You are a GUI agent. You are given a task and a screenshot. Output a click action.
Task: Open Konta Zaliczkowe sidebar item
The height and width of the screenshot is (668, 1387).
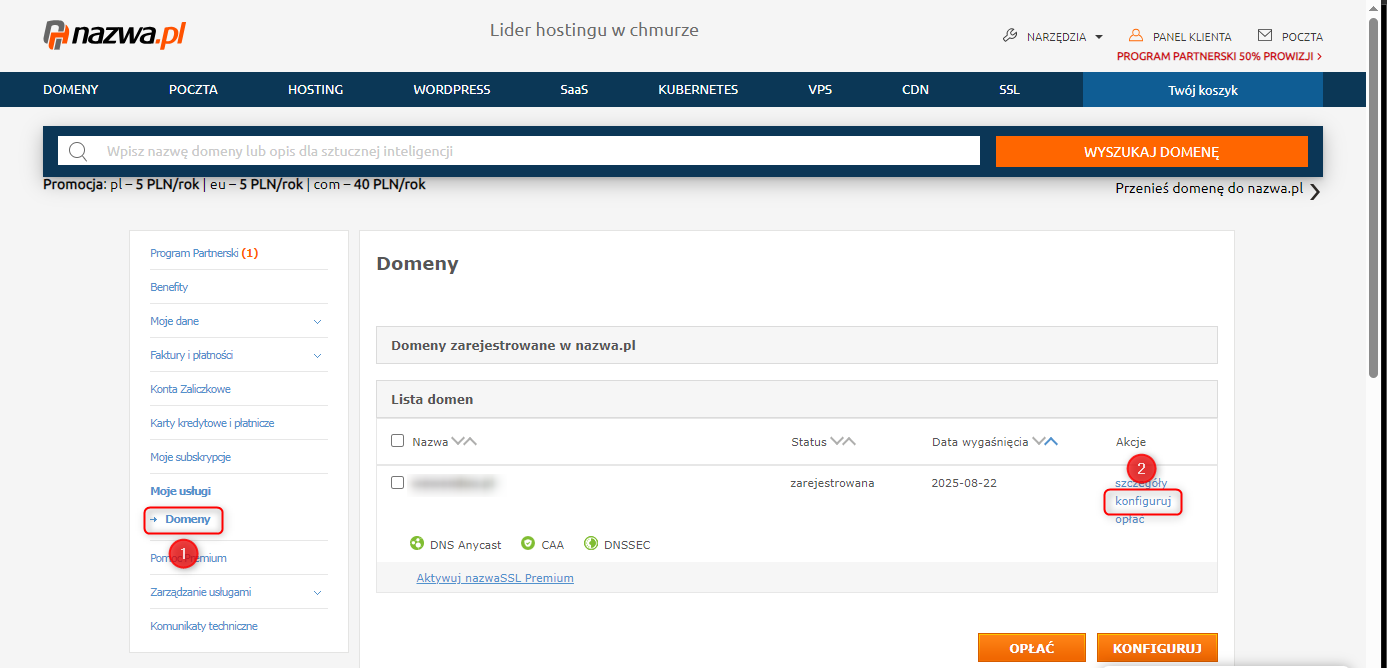[190, 389]
